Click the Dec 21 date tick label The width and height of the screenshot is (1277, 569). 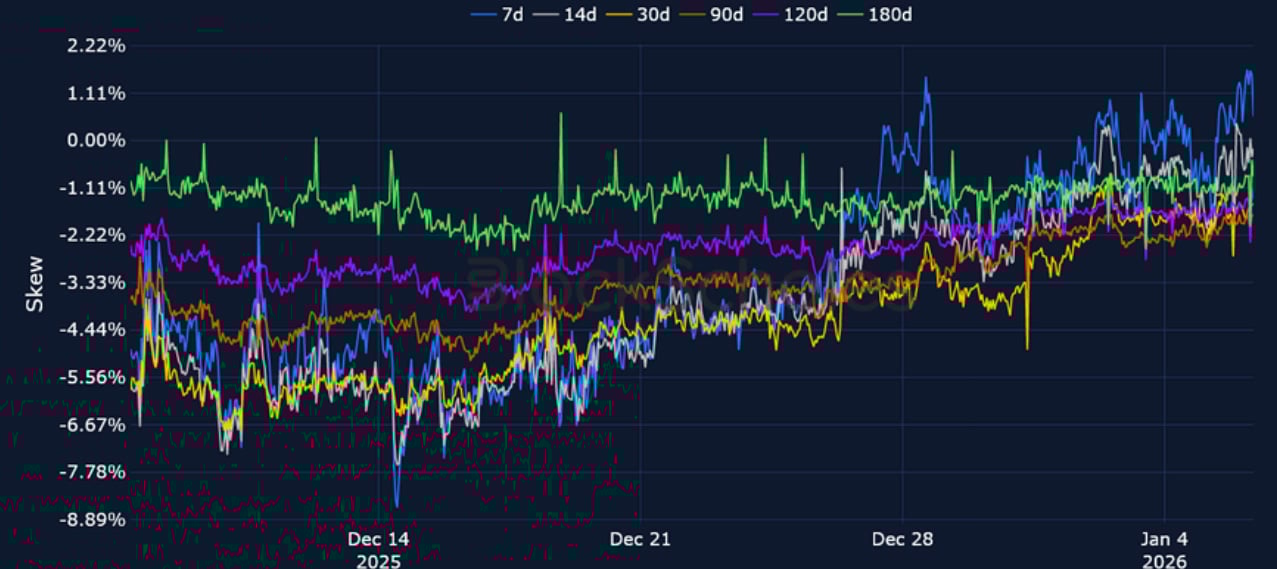click(640, 539)
